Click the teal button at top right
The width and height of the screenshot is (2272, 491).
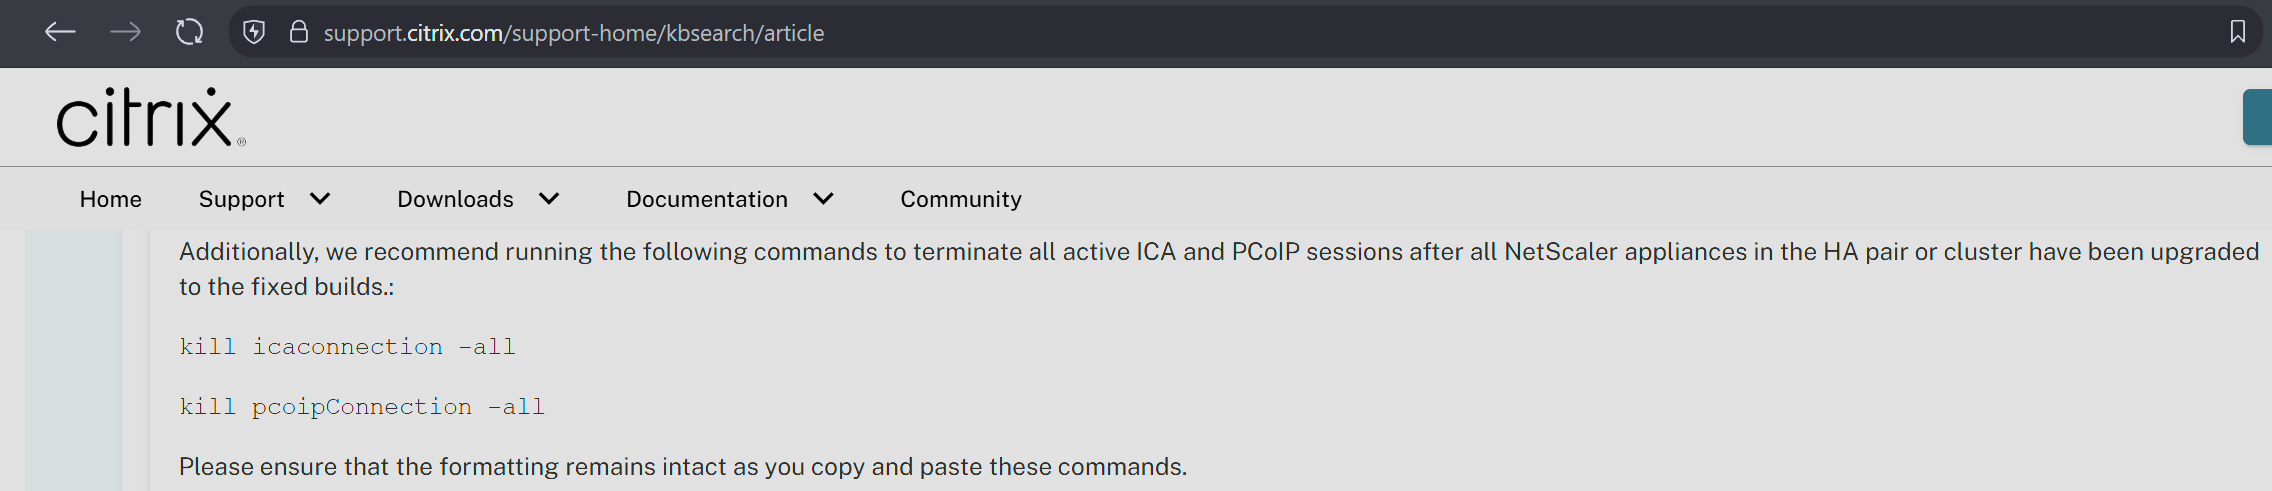(2257, 117)
